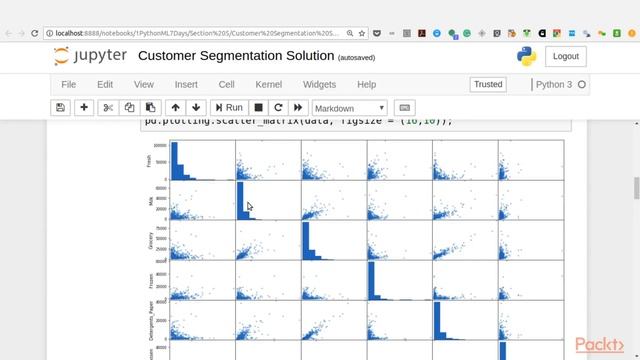Open the View menu
The image size is (640, 360).
[x=144, y=84]
